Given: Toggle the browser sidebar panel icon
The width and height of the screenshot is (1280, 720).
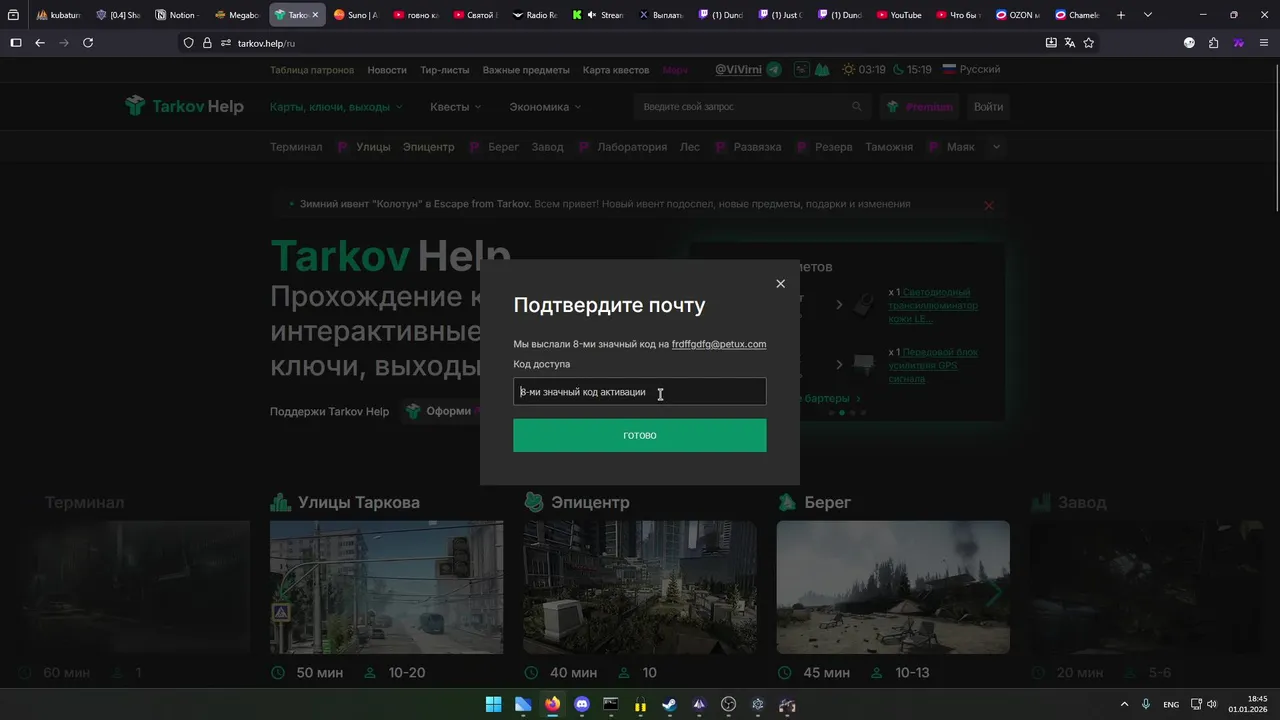Looking at the screenshot, I should 15,43.
